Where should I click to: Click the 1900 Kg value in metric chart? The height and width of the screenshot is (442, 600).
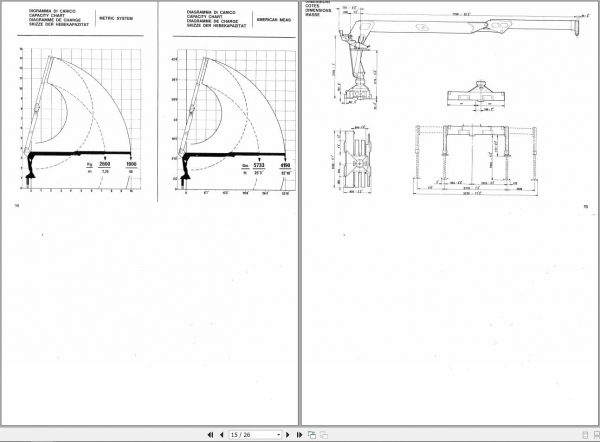tap(131, 164)
